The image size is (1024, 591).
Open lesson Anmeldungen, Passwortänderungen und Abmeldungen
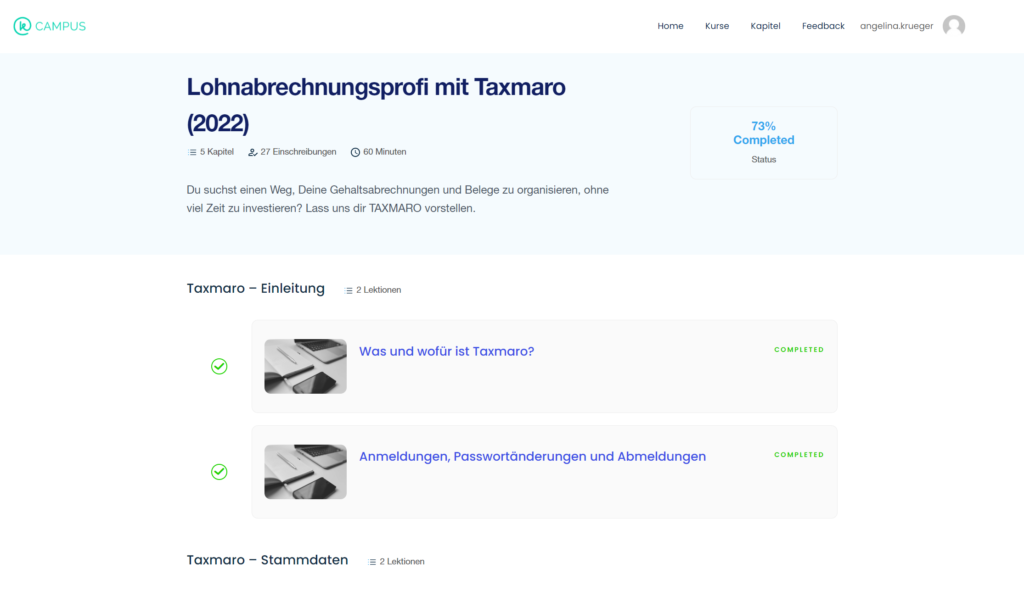click(x=532, y=456)
